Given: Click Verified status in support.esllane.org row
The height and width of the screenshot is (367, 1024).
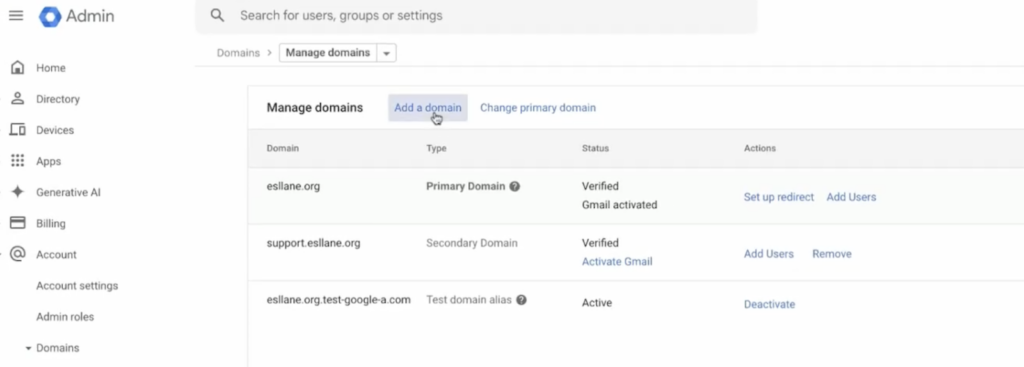Looking at the screenshot, I should (x=600, y=243).
